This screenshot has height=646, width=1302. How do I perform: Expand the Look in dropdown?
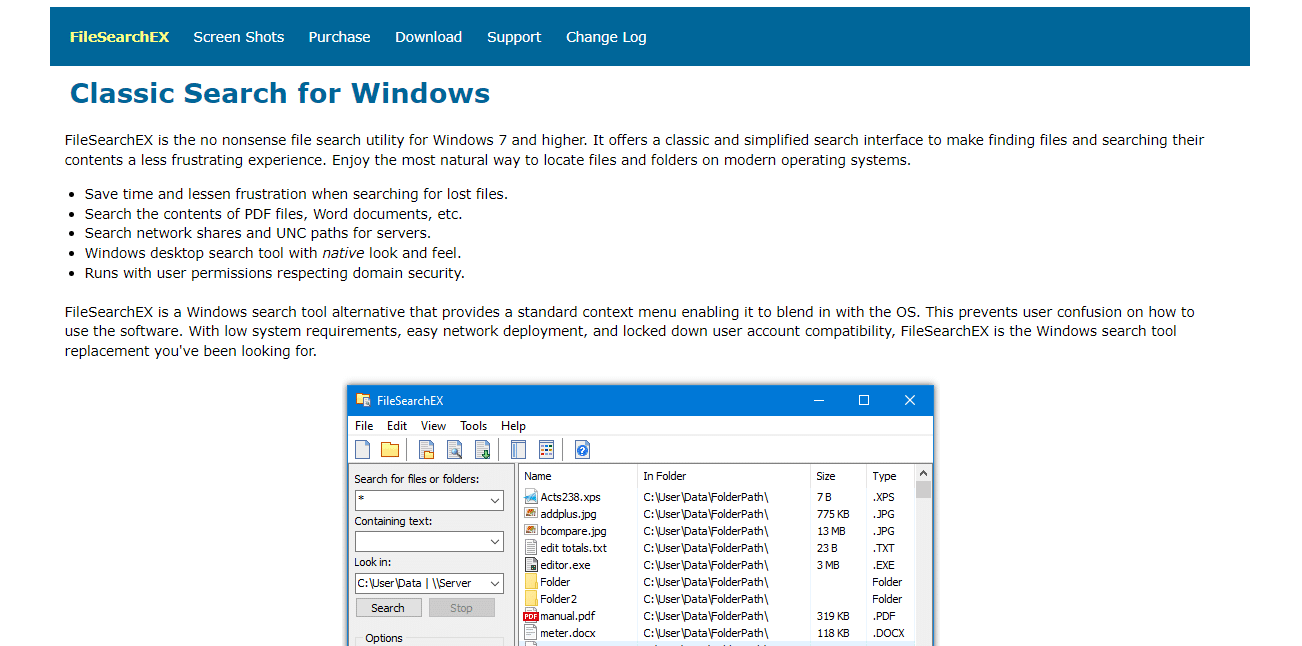point(495,583)
